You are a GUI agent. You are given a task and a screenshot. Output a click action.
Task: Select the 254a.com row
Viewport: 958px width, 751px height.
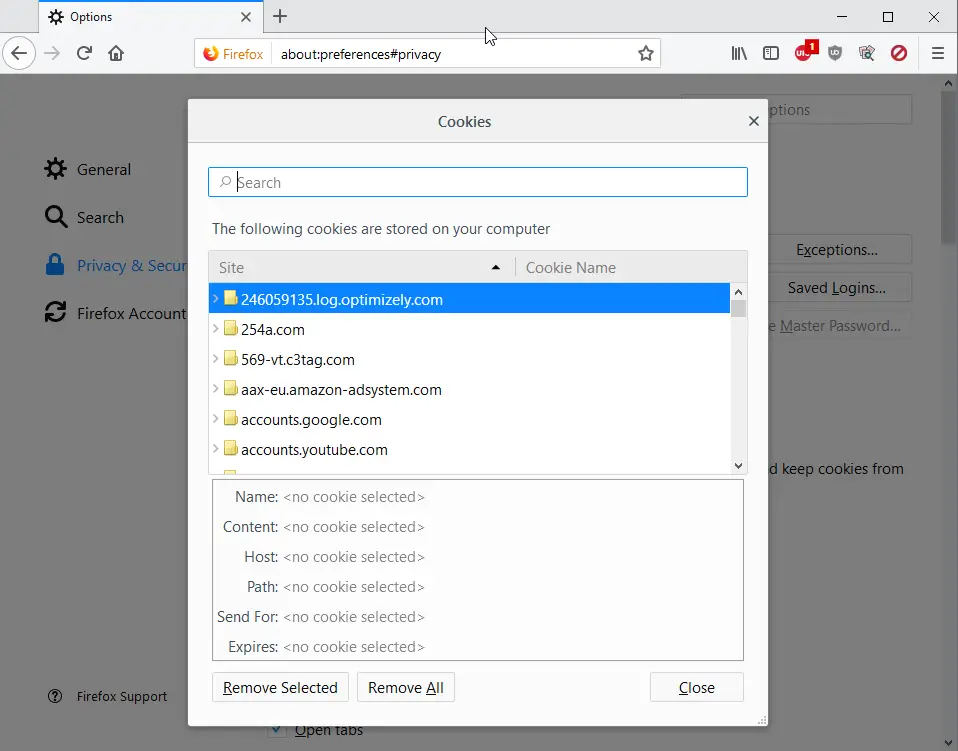pyautogui.click(x=469, y=329)
